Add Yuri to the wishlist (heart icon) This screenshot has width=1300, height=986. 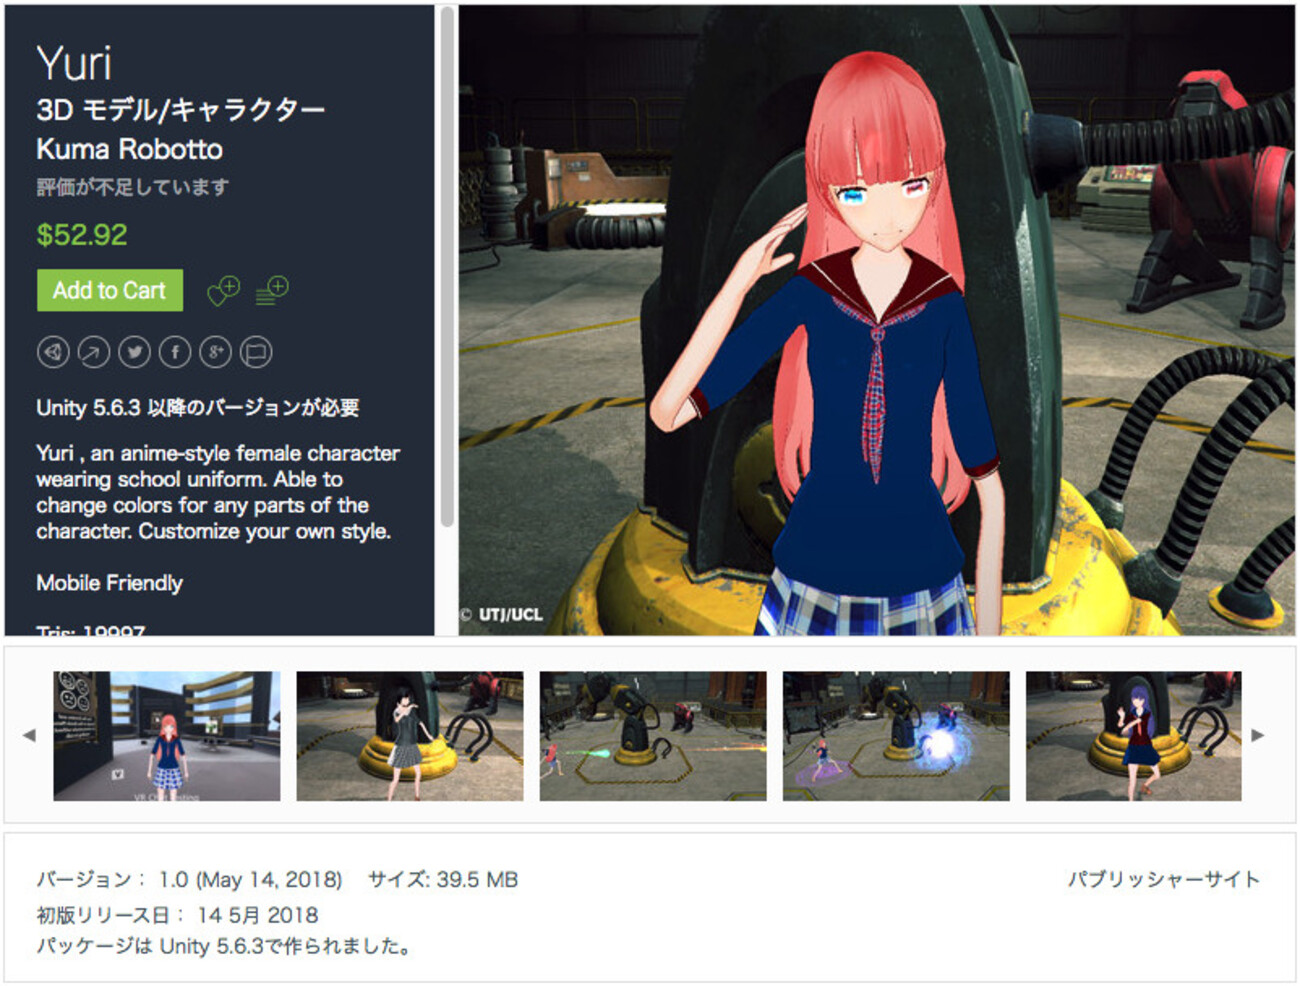(x=223, y=291)
